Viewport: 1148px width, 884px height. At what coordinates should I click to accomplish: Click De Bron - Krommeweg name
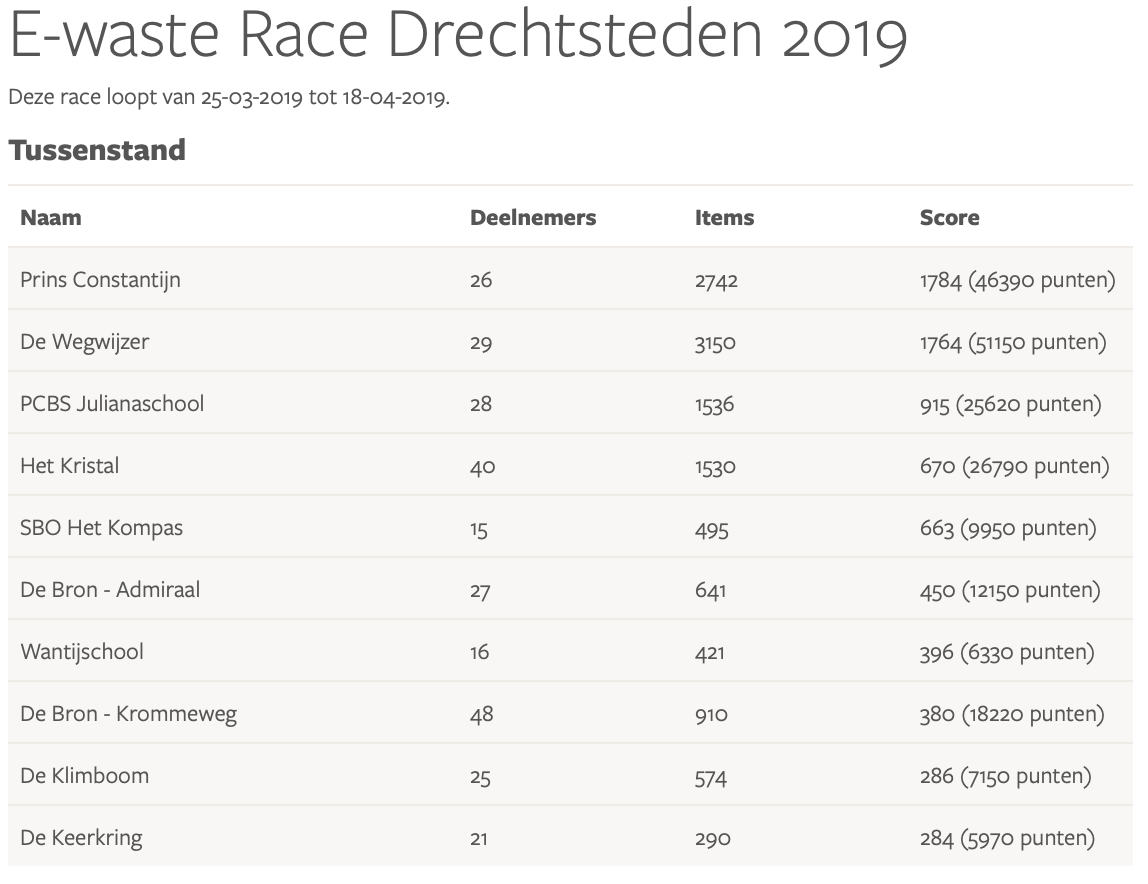[x=128, y=714]
